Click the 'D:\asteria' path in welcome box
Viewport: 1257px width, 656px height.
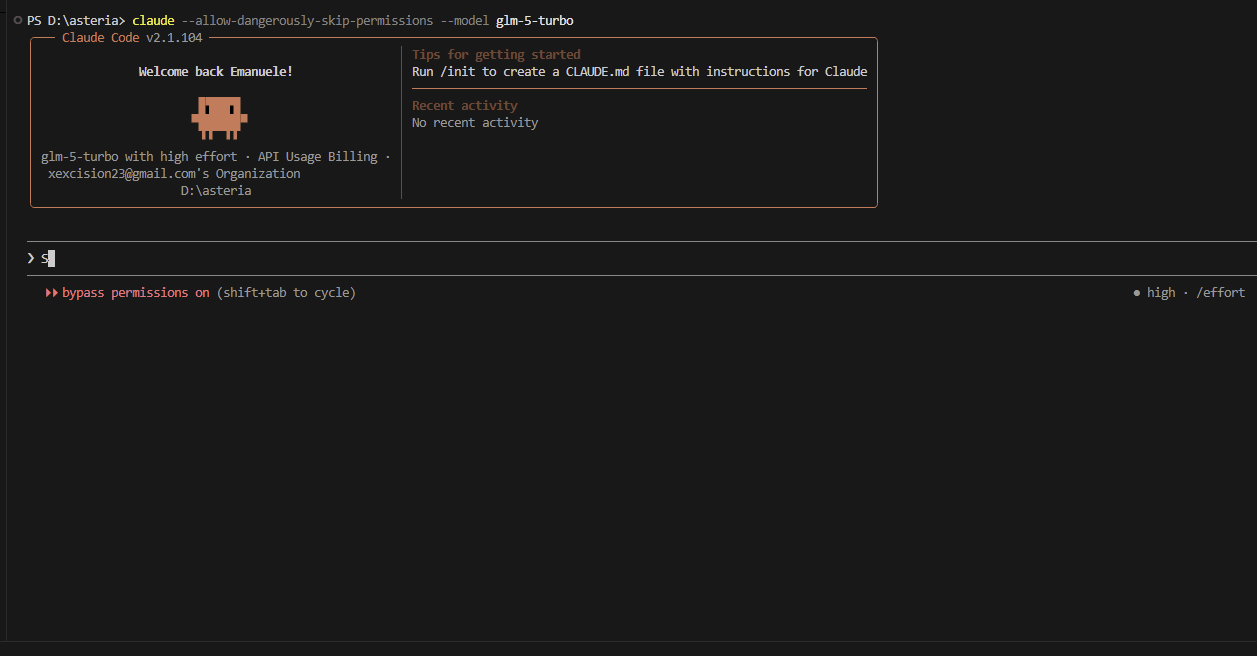216,191
